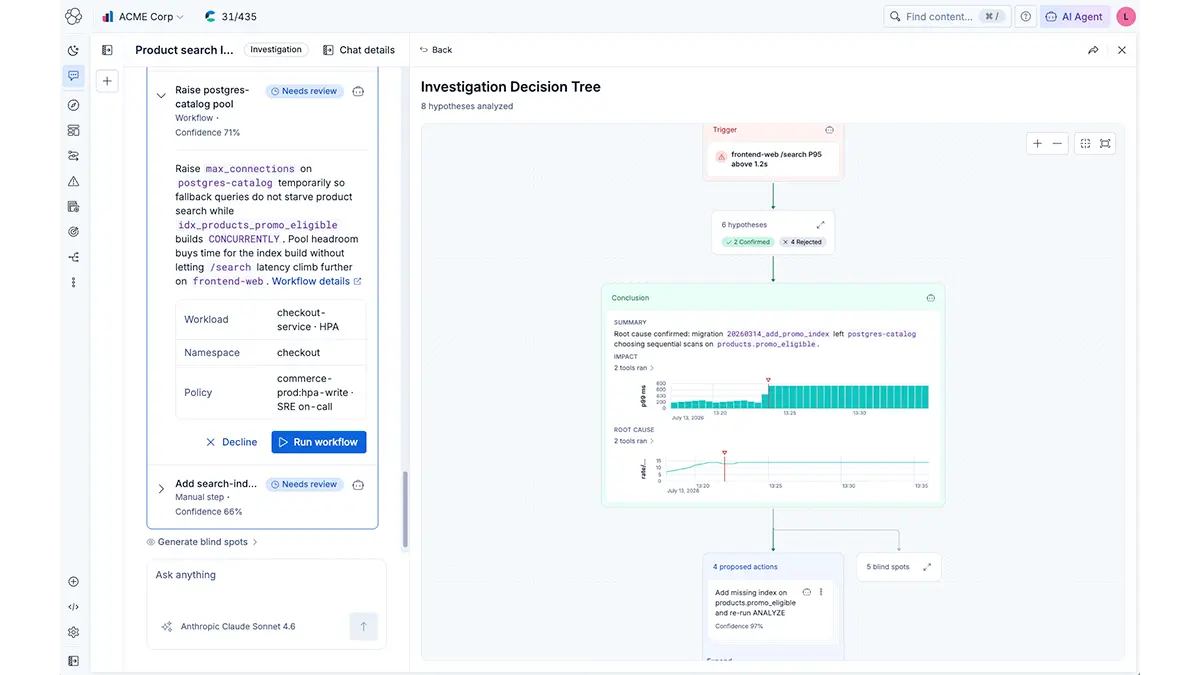This screenshot has width=1200, height=675.
Task: Open the sliders settings sidebar icon
Action: pyautogui.click(x=73, y=156)
